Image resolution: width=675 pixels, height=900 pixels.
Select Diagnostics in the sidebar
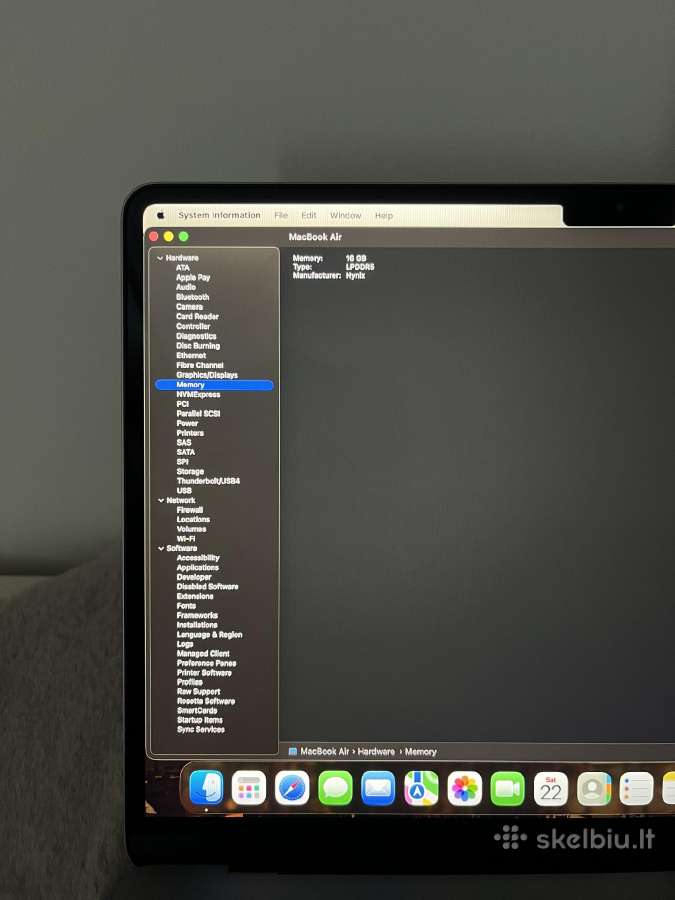pos(196,336)
